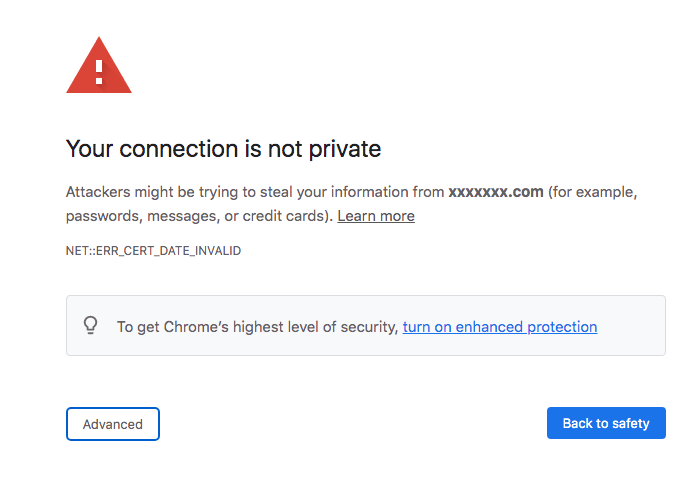Click the word protection in the blue link
The width and height of the screenshot is (696, 482).
pos(562,327)
